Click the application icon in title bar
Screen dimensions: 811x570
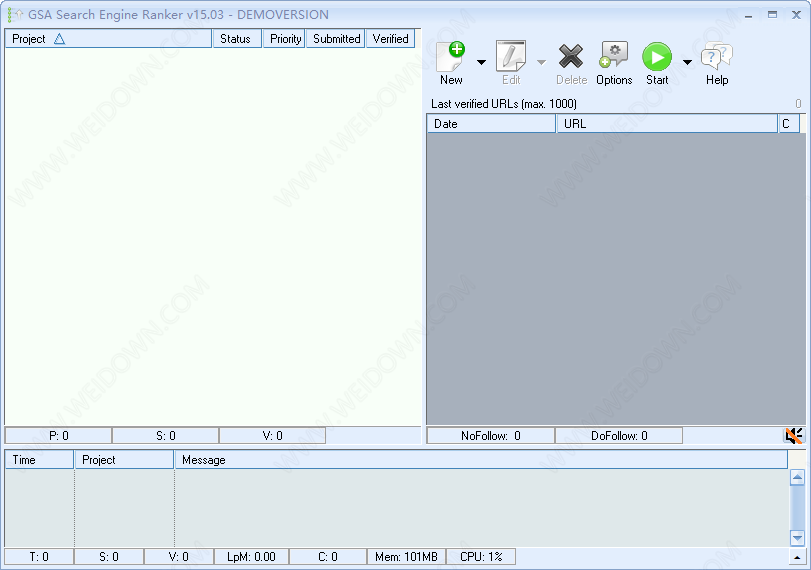click(x=14, y=14)
